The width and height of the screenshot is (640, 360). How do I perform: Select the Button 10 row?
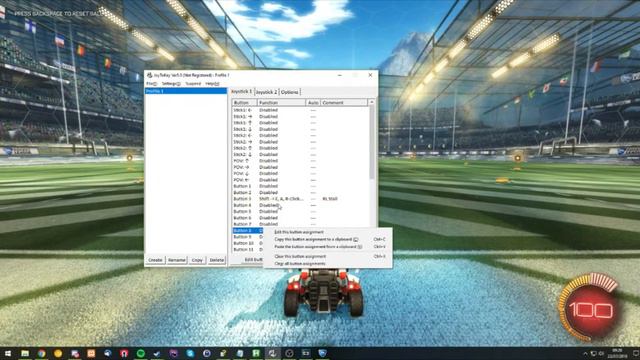[x=248, y=243]
